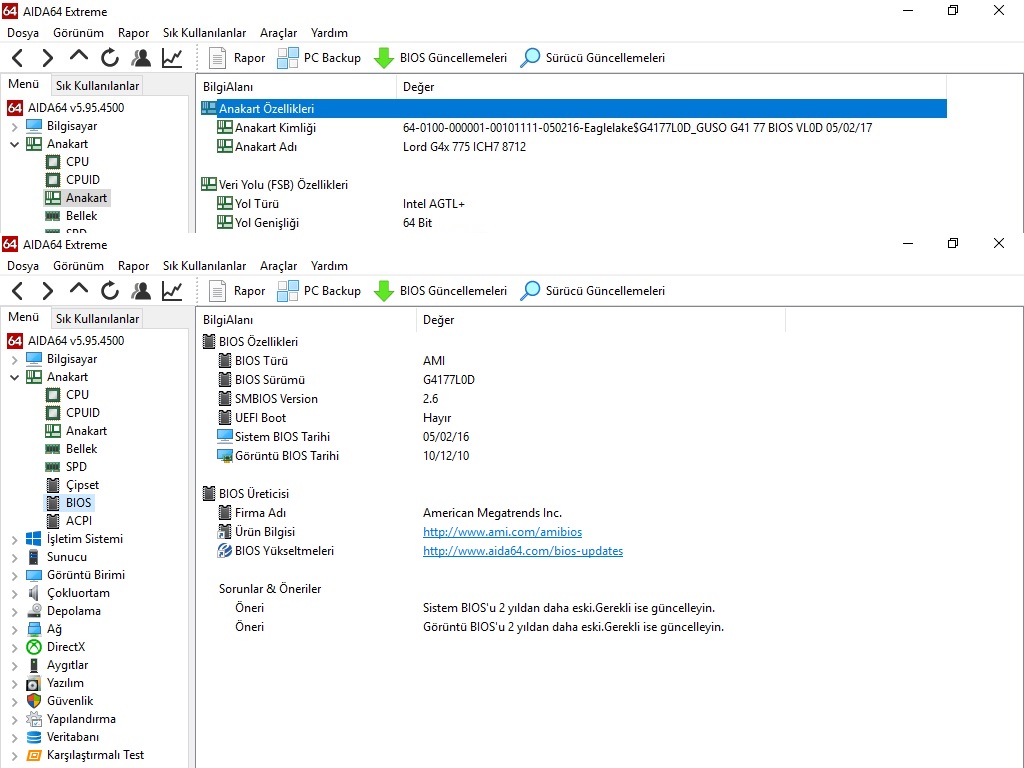Select Menü tab in lower window

(24, 317)
